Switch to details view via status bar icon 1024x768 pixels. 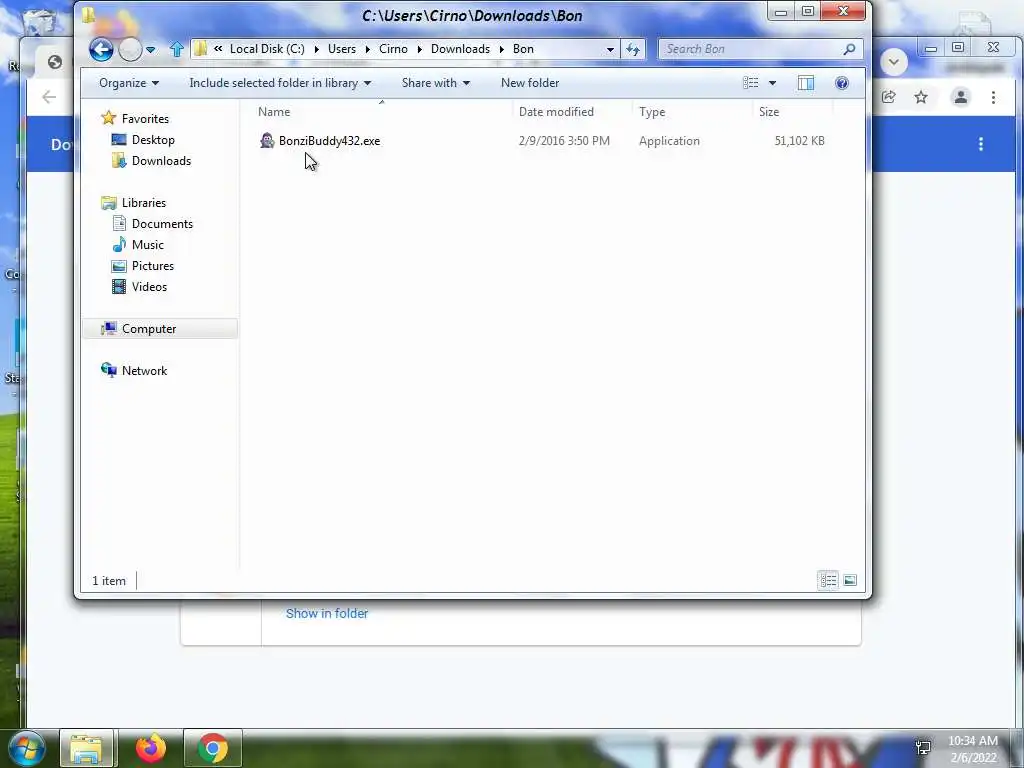pos(828,580)
